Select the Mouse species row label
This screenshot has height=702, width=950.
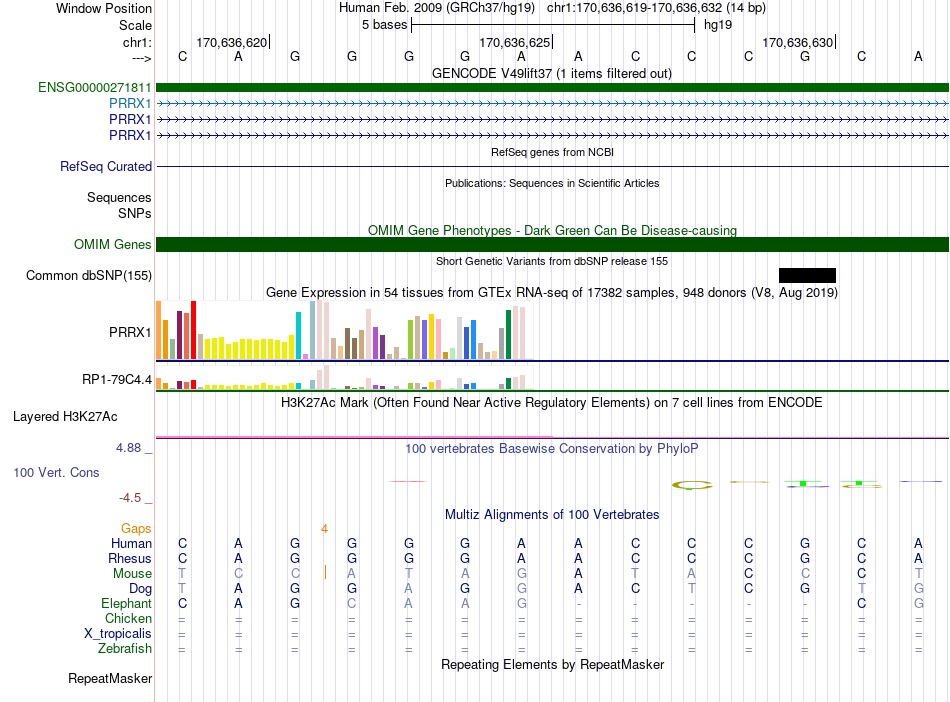pyautogui.click(x=132, y=573)
